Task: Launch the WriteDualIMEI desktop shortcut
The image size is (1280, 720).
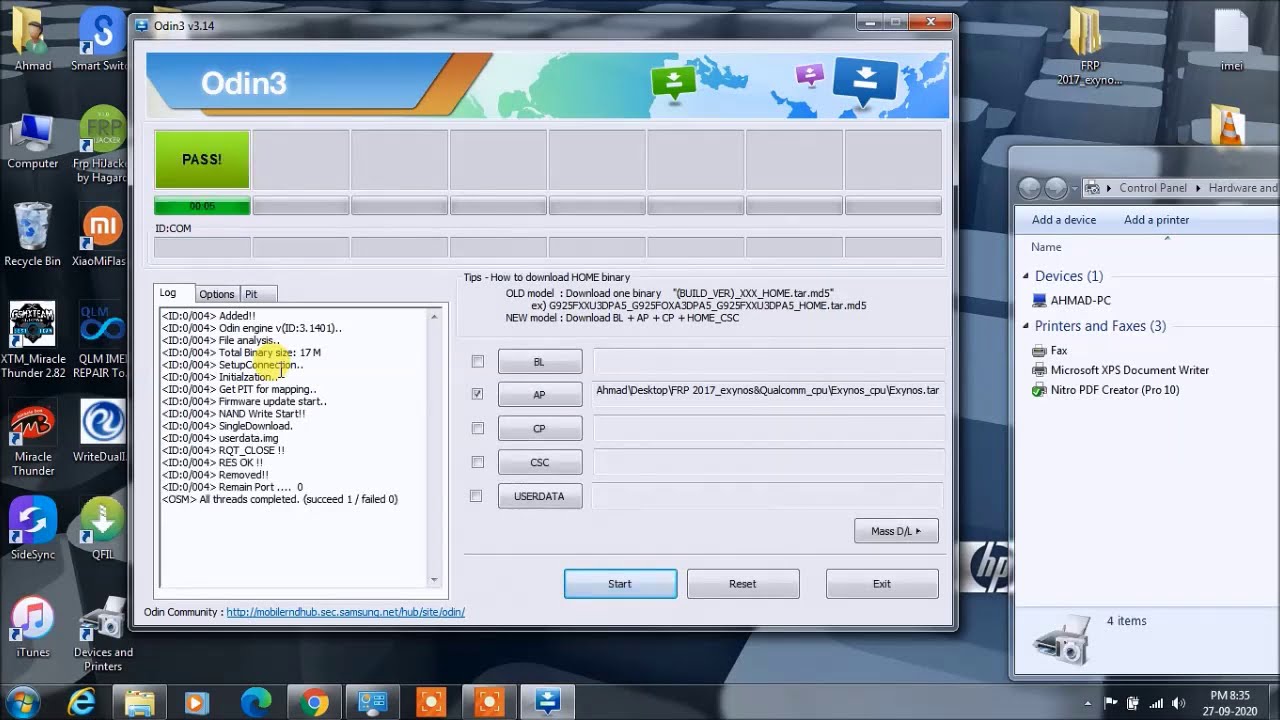Action: [x=100, y=431]
